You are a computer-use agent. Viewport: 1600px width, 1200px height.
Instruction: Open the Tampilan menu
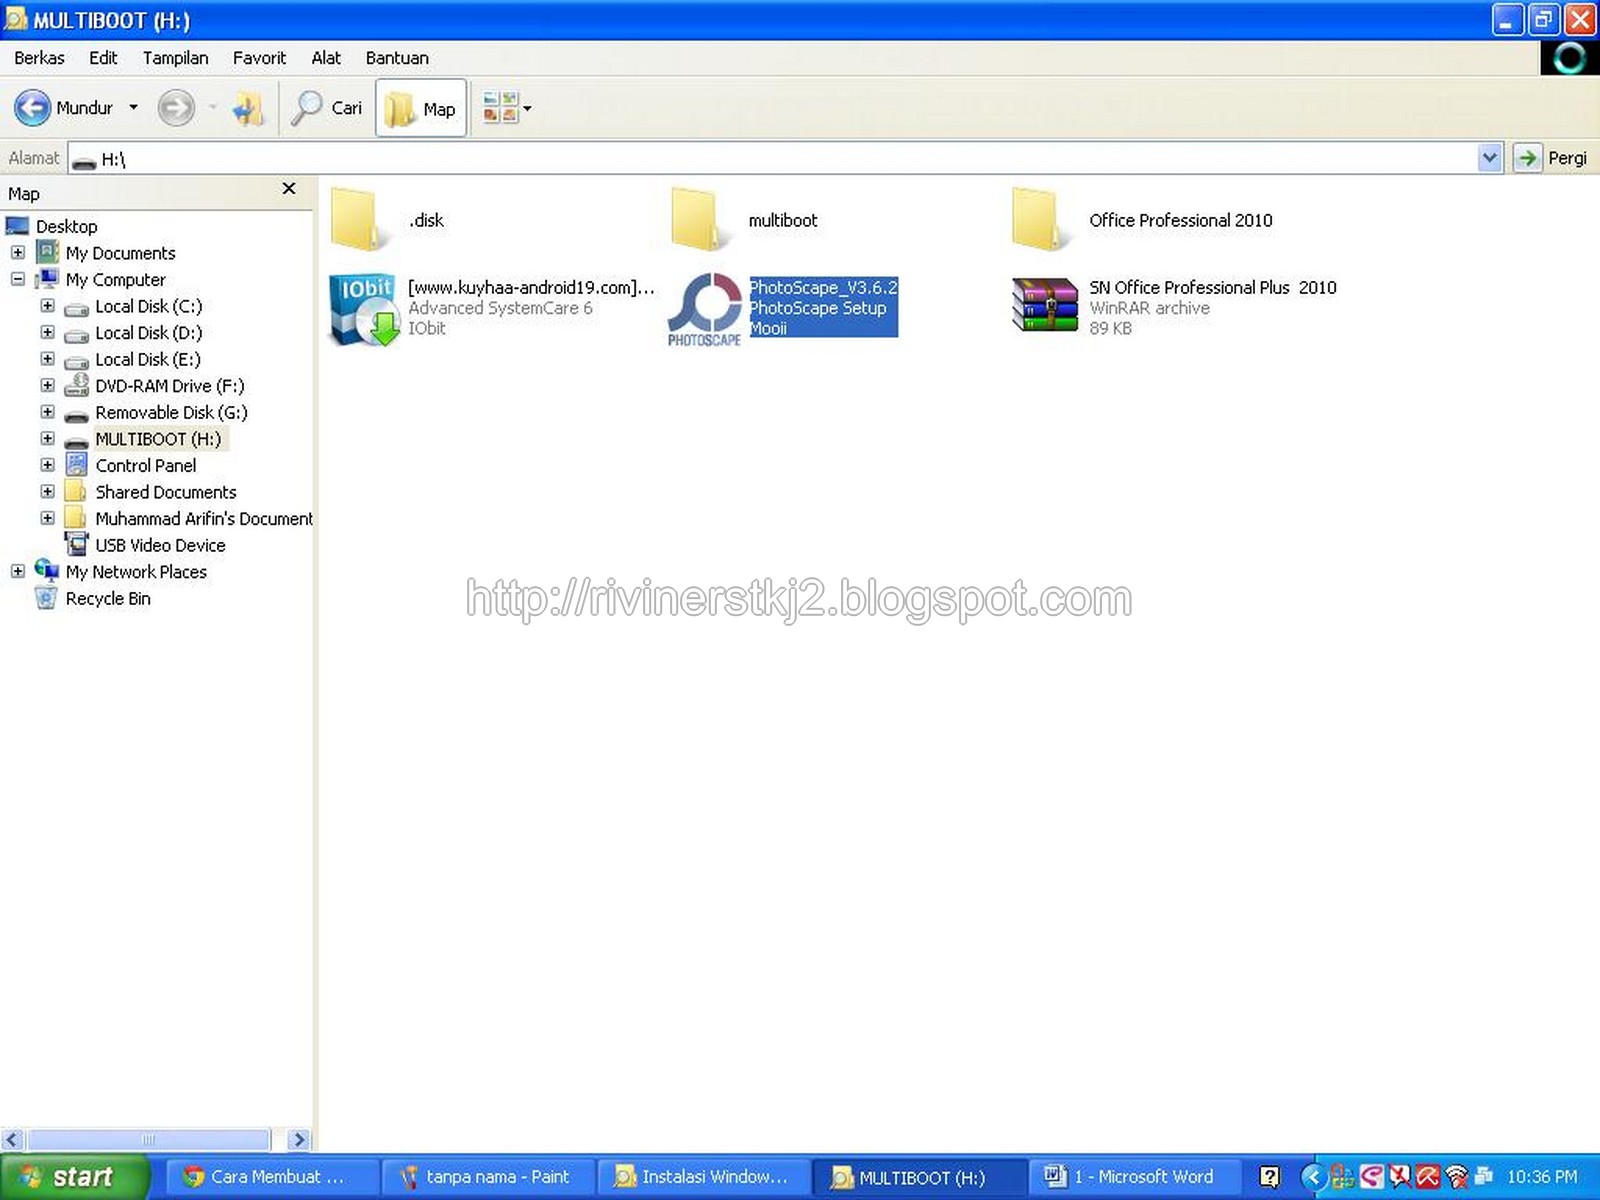coord(176,58)
